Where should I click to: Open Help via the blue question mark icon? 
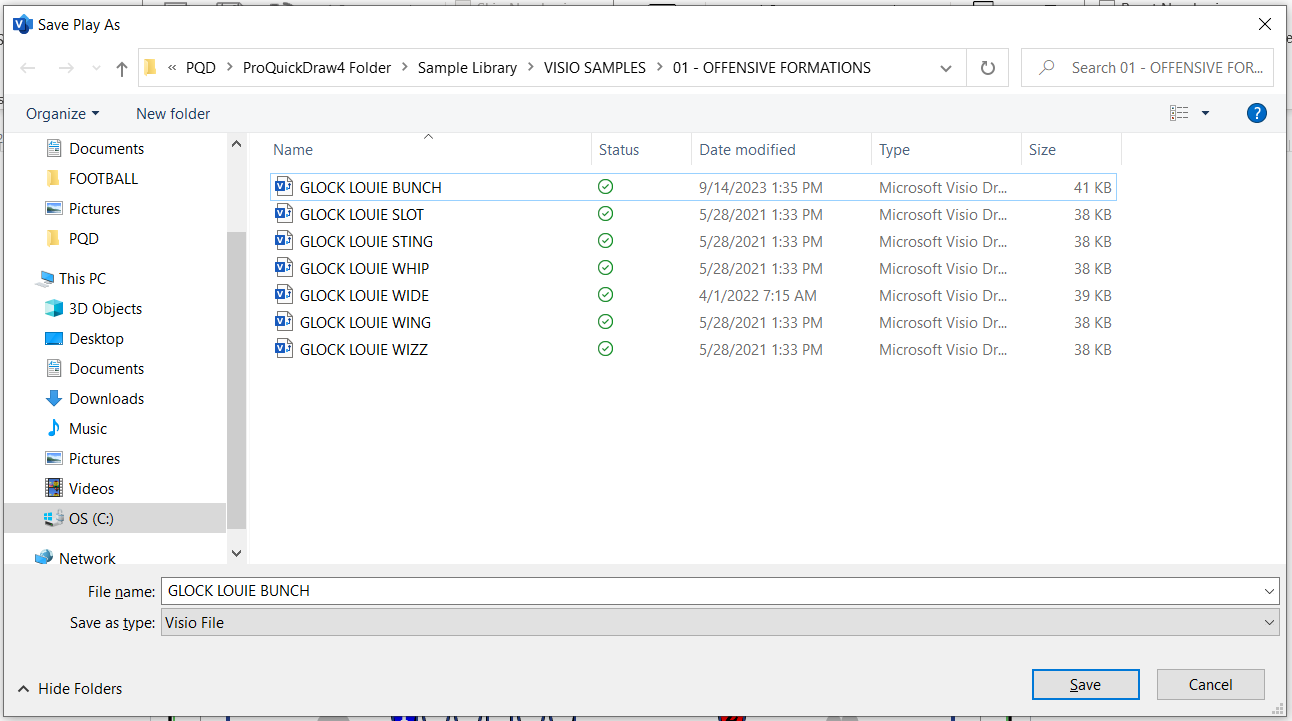click(1256, 112)
